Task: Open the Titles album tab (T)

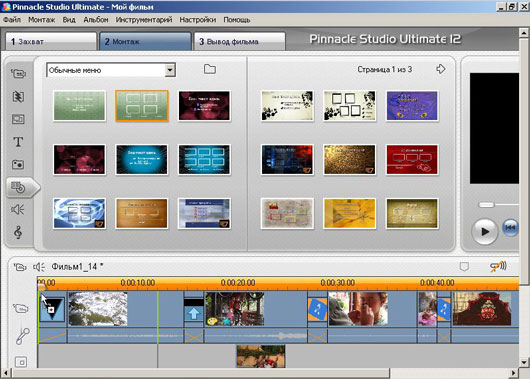Action: [x=18, y=142]
